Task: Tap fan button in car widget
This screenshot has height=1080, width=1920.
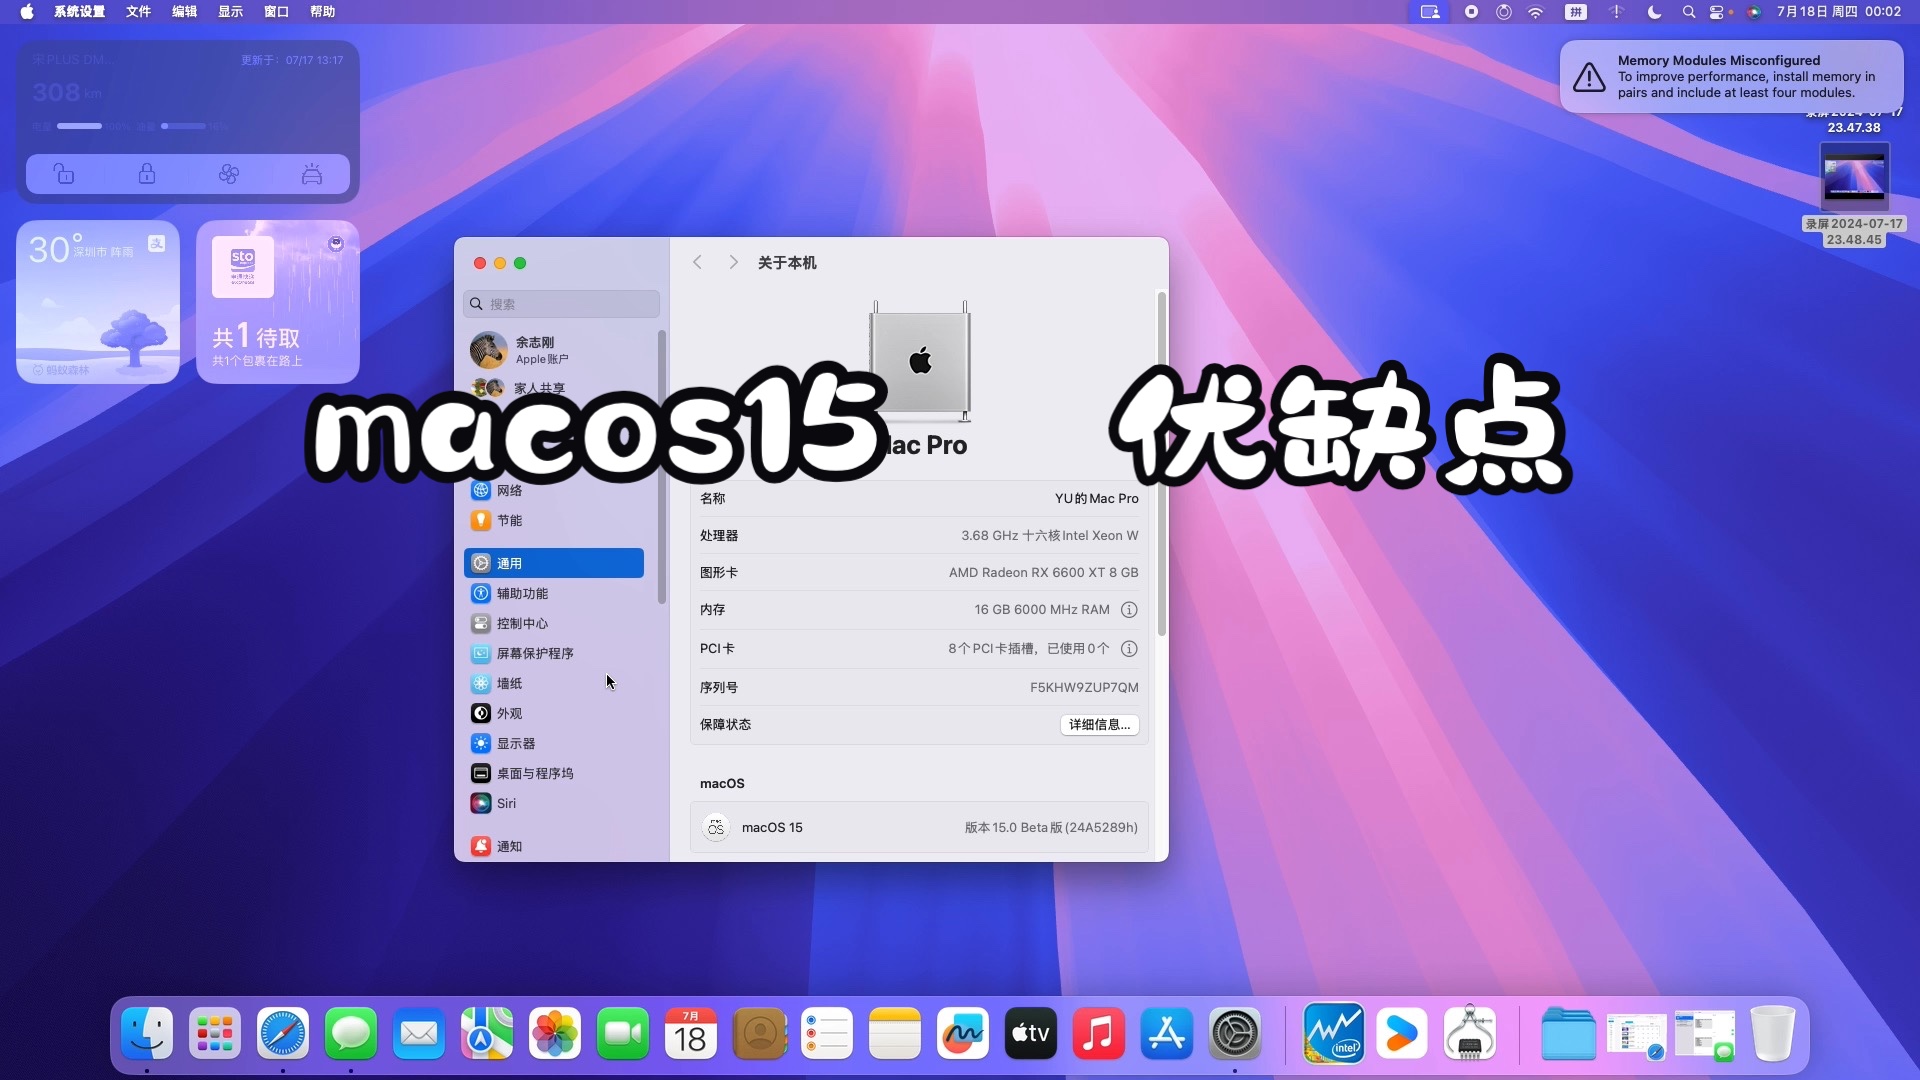Action: point(229,174)
